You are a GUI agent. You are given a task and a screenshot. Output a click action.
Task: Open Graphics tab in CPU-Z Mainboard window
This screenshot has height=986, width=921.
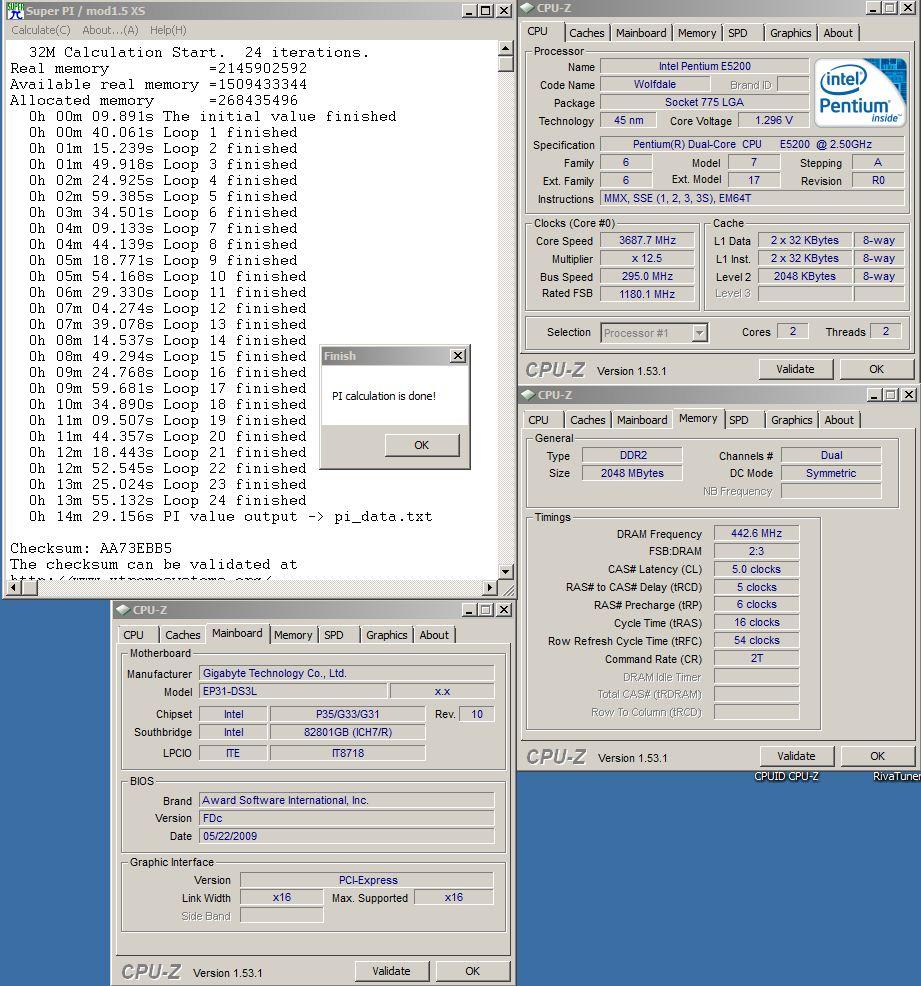pos(387,635)
